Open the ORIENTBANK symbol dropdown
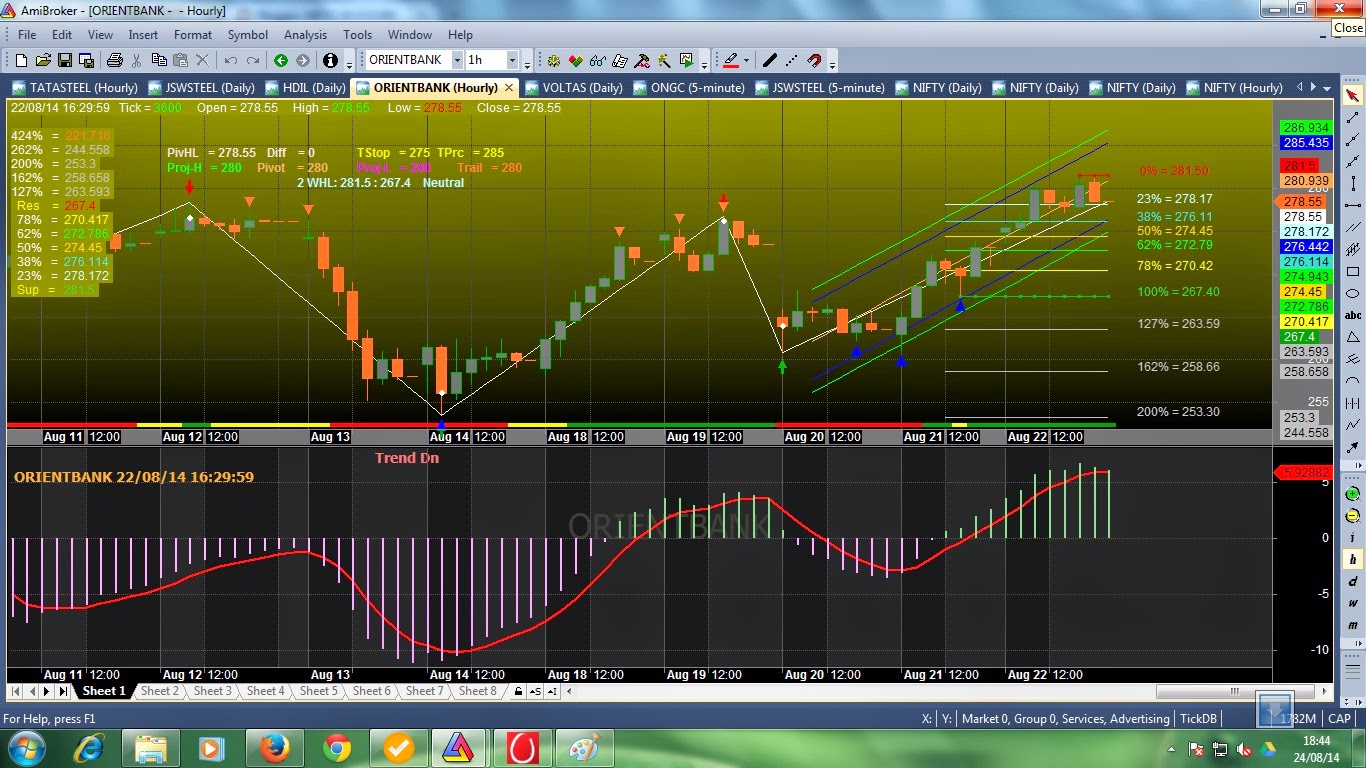This screenshot has height=768, width=1366. click(455, 60)
